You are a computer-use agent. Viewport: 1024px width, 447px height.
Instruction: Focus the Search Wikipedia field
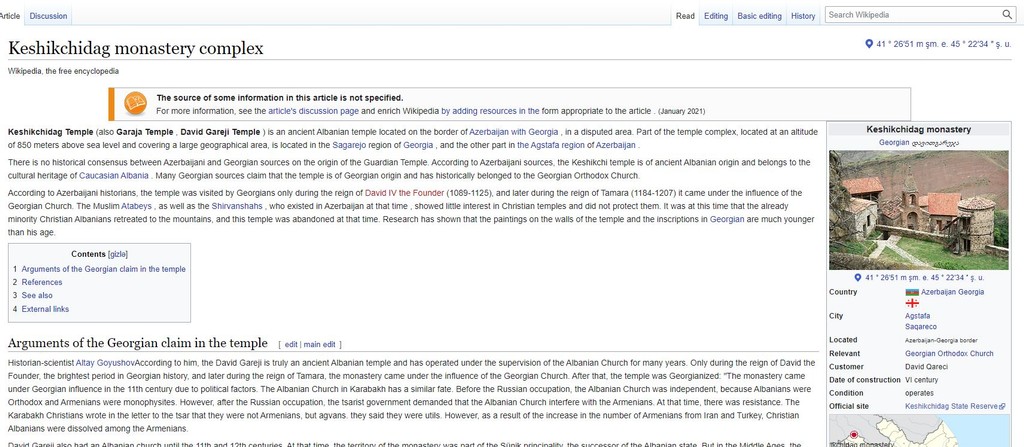click(913, 14)
